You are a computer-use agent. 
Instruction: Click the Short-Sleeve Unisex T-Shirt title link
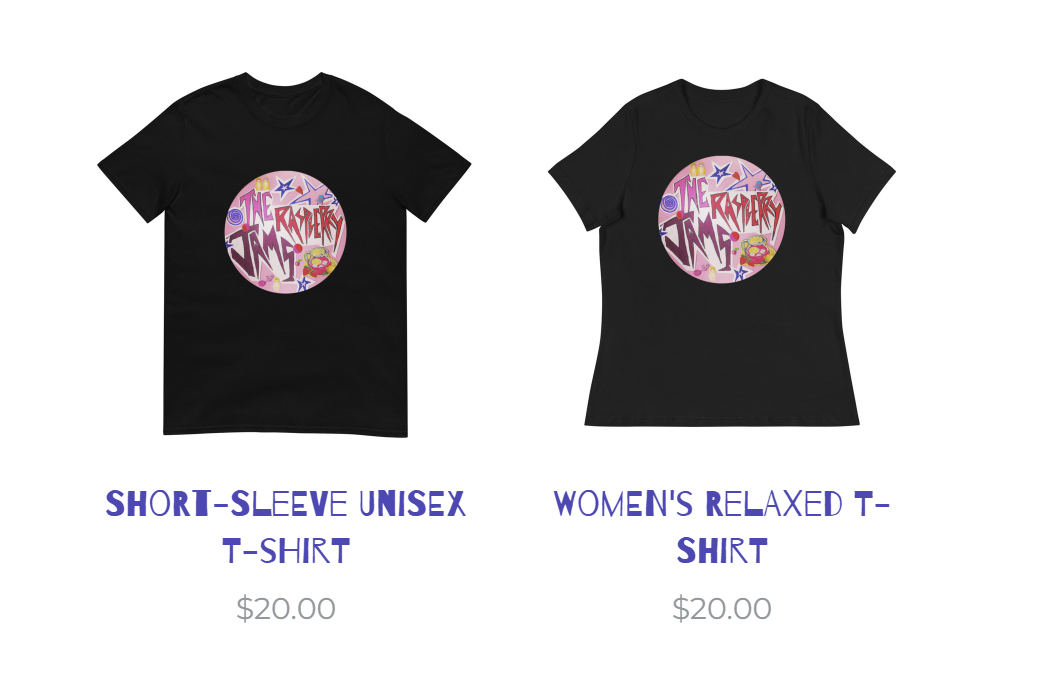(285, 527)
